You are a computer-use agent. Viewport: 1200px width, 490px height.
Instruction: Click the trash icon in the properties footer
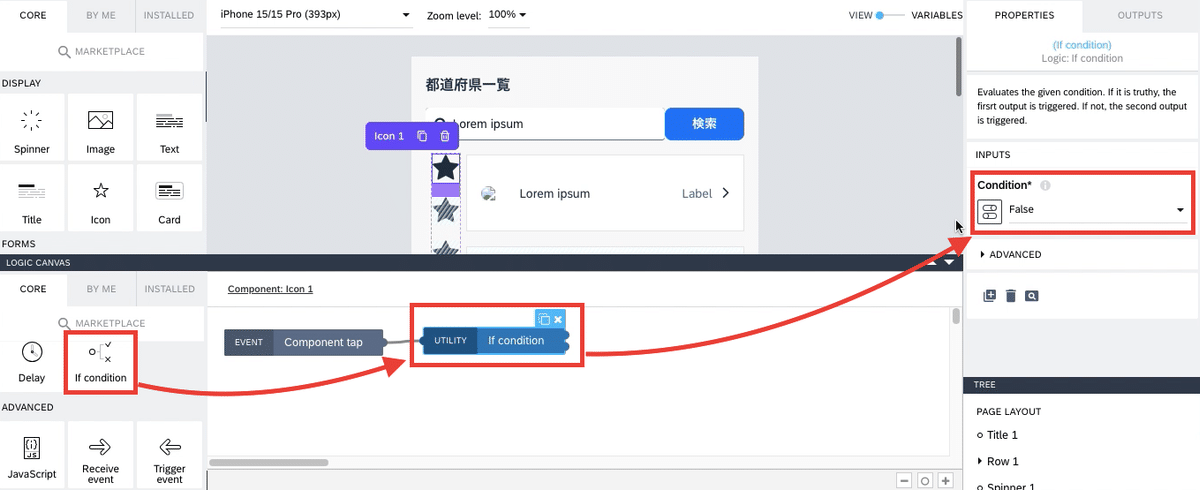coord(1010,296)
